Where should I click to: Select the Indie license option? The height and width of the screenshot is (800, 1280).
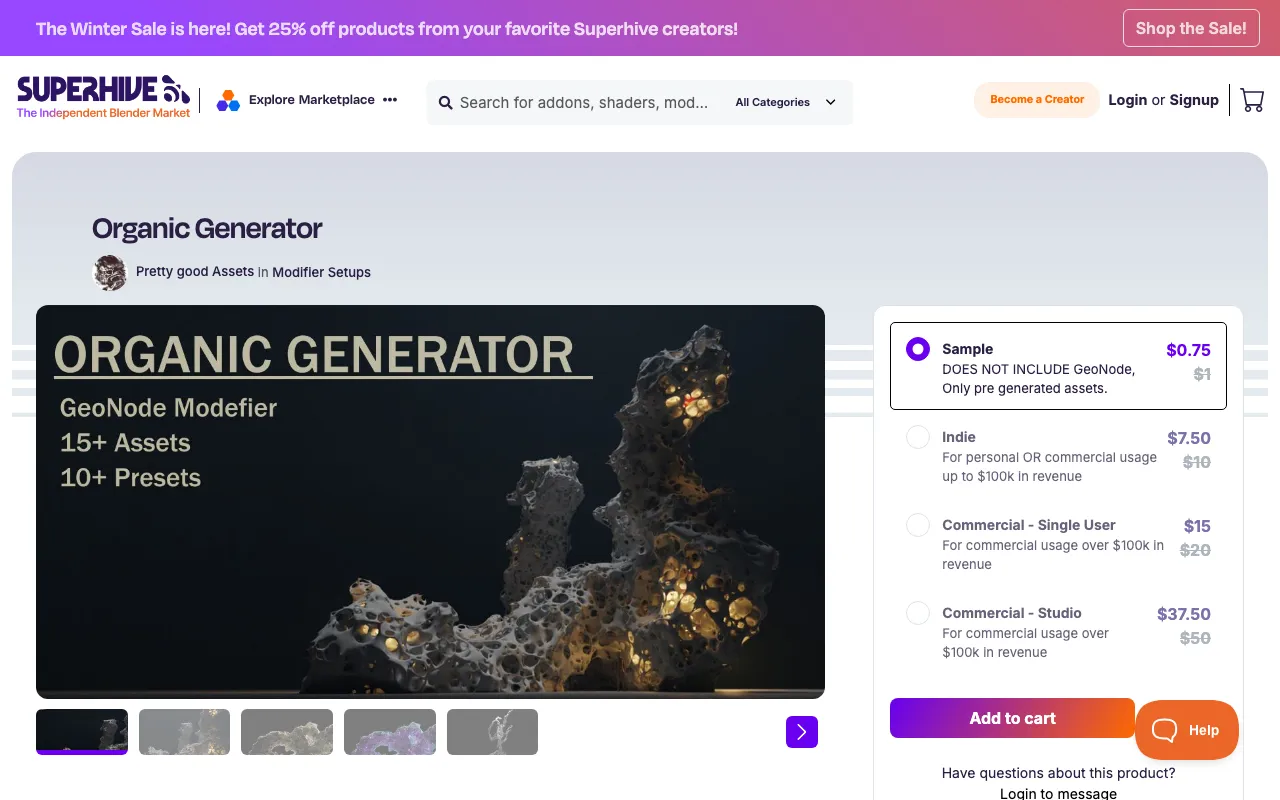[917, 437]
